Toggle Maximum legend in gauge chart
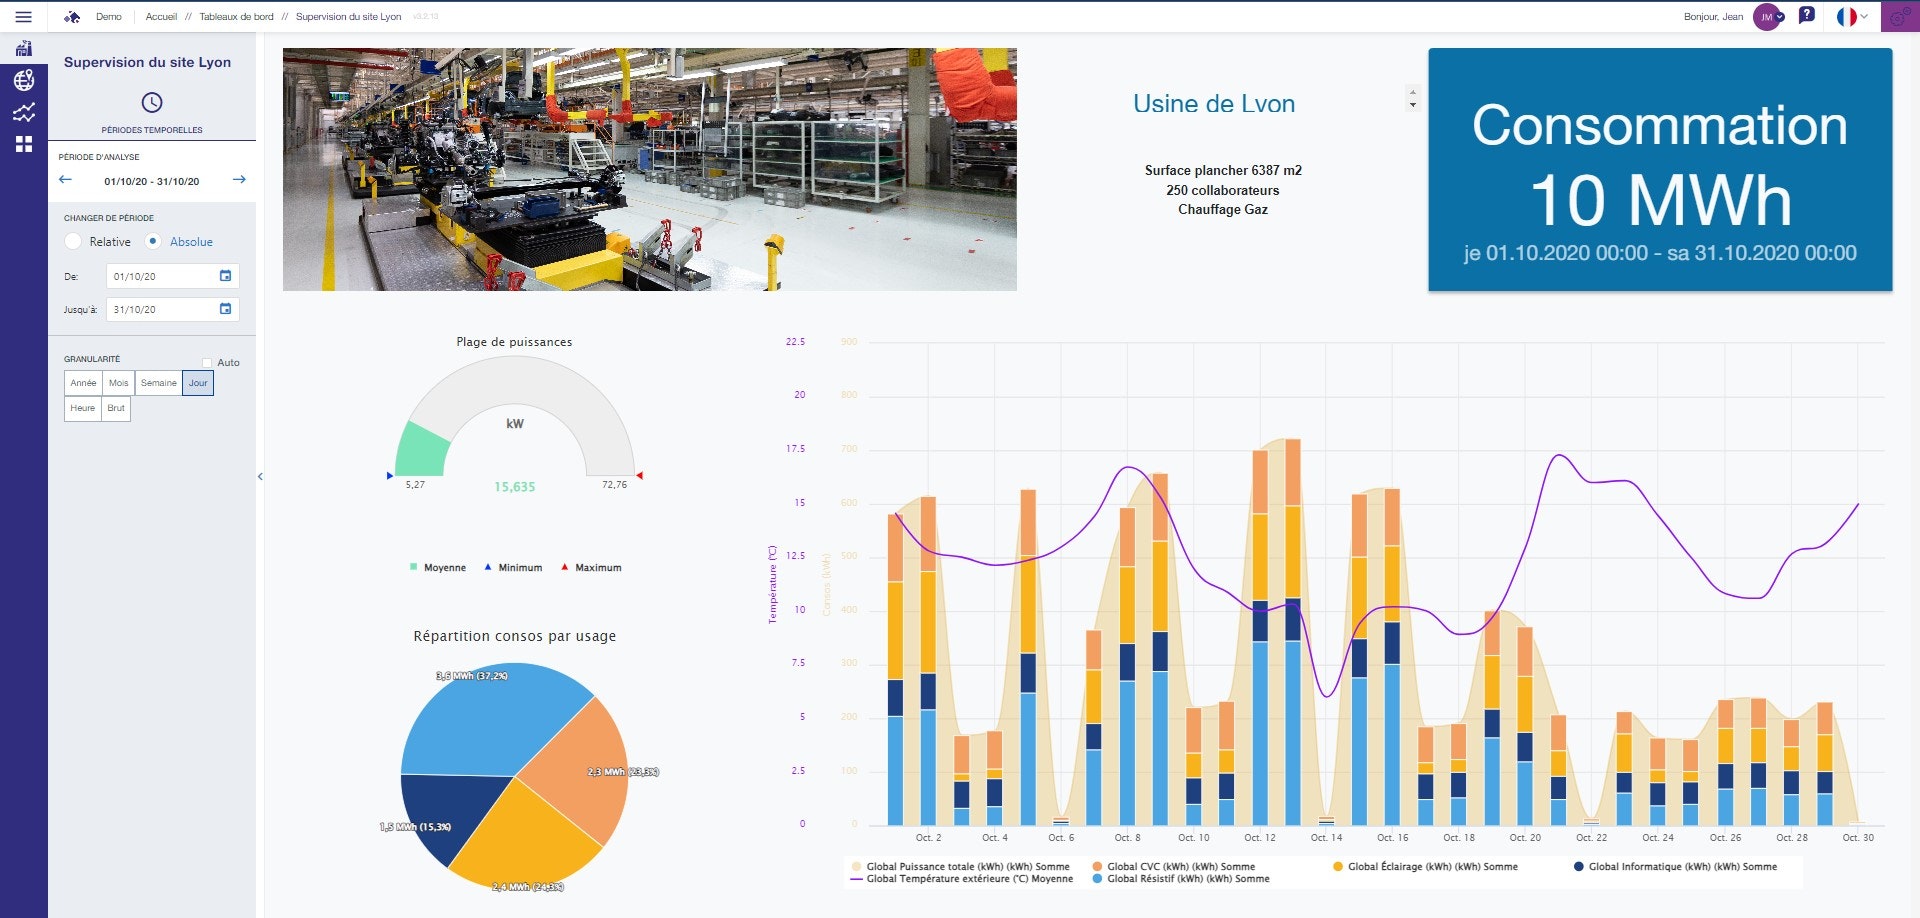This screenshot has height=918, width=1920. pyautogui.click(x=591, y=568)
